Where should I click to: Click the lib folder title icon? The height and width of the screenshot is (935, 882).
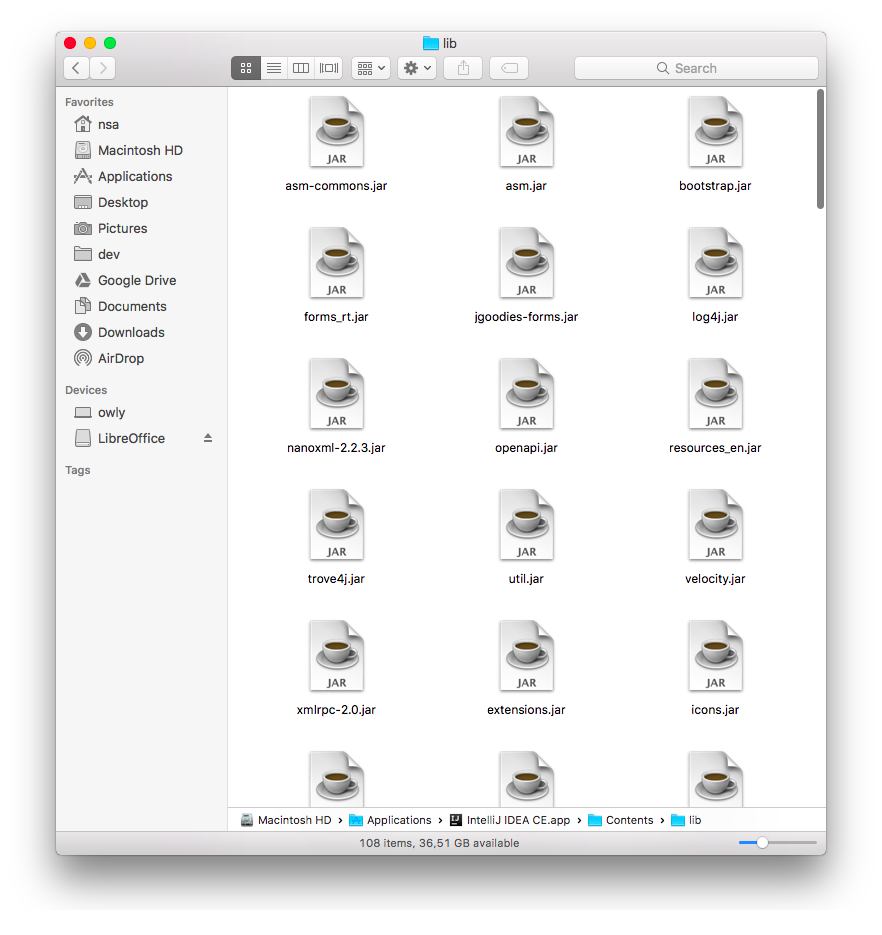[431, 43]
